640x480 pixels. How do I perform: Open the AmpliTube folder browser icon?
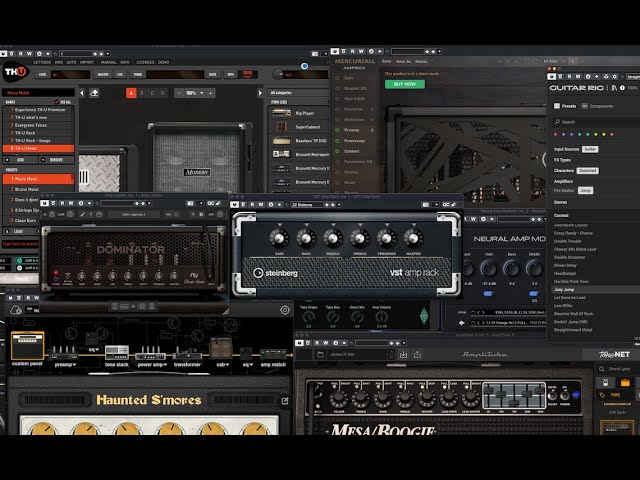(x=320, y=354)
